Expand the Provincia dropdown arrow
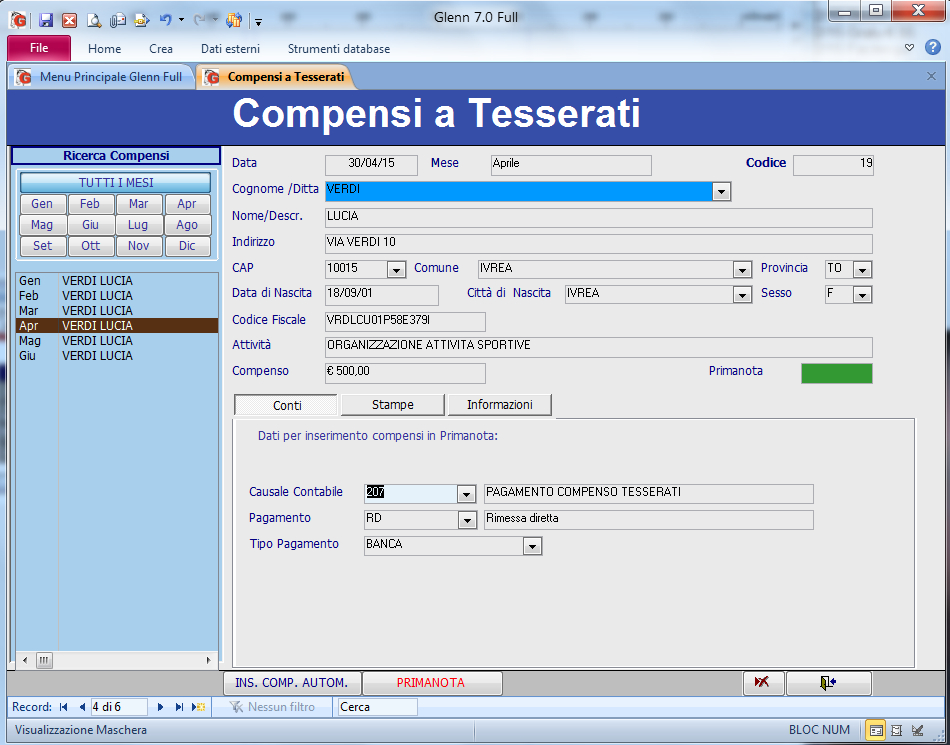This screenshot has height=745, width=950. pos(862,270)
